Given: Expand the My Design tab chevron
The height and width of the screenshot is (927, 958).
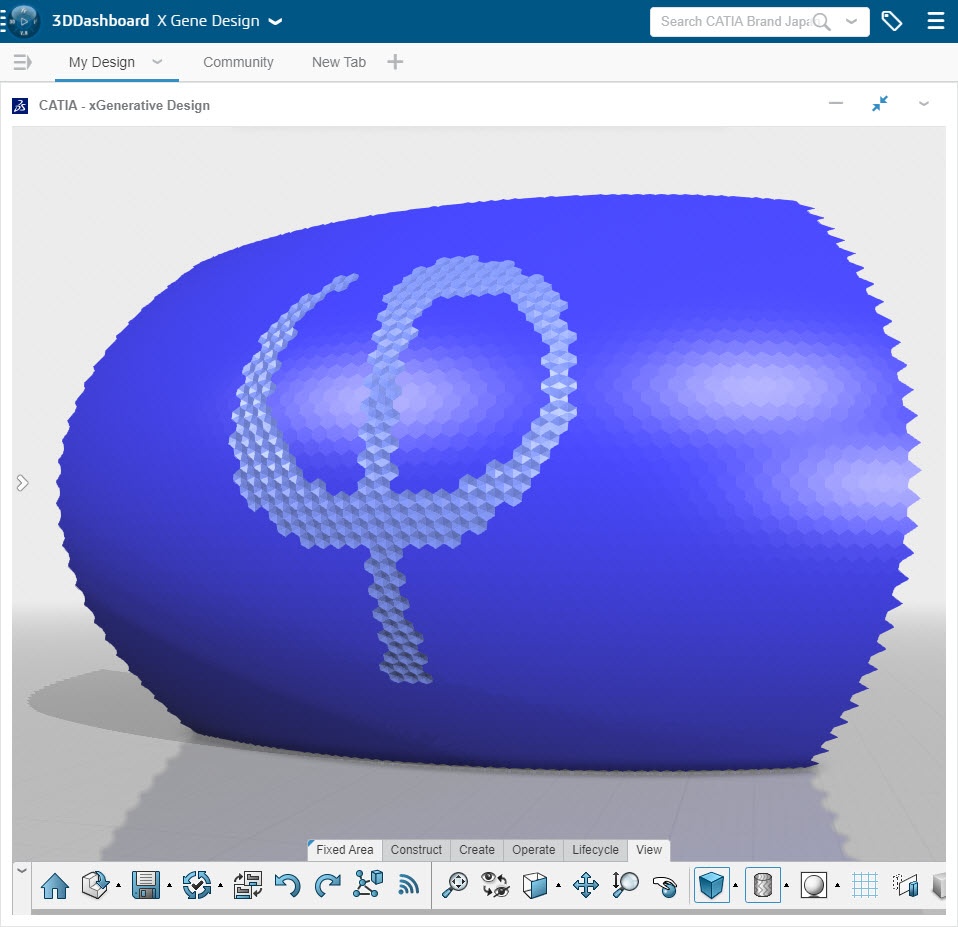Looking at the screenshot, I should 157,62.
